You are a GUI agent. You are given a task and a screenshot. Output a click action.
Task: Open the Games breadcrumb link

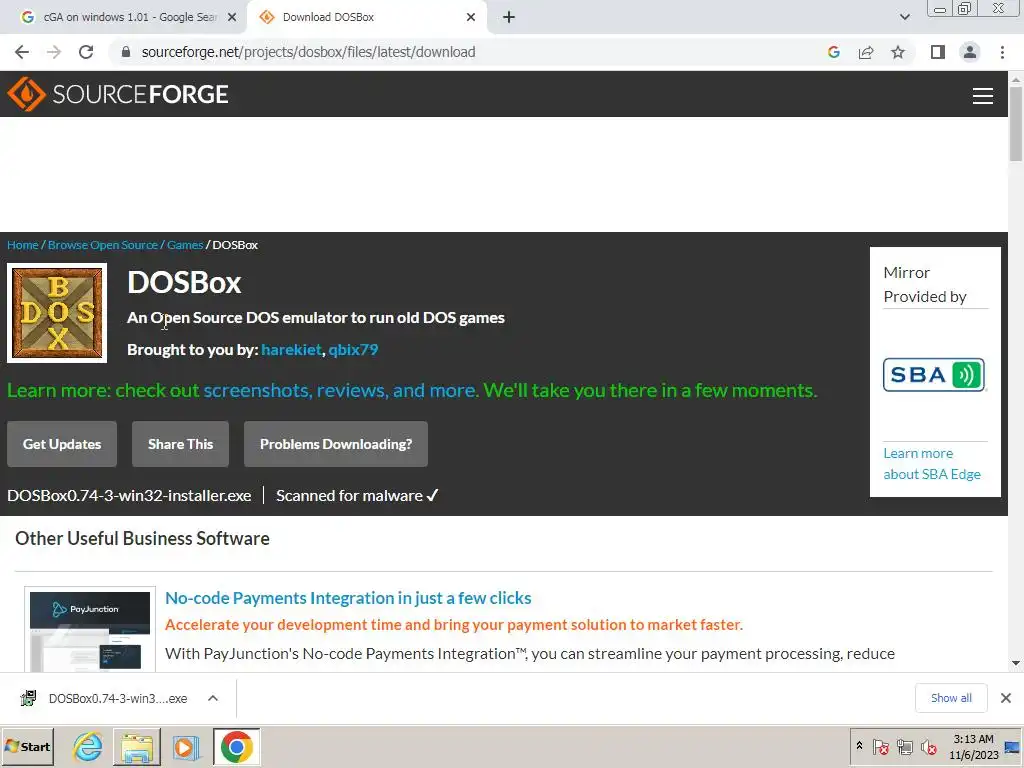185,245
